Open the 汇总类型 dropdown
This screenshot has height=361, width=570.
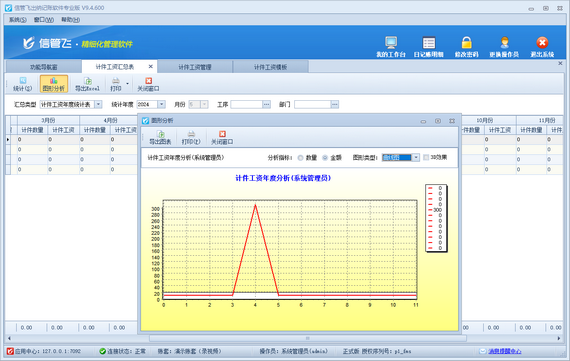click(x=98, y=104)
